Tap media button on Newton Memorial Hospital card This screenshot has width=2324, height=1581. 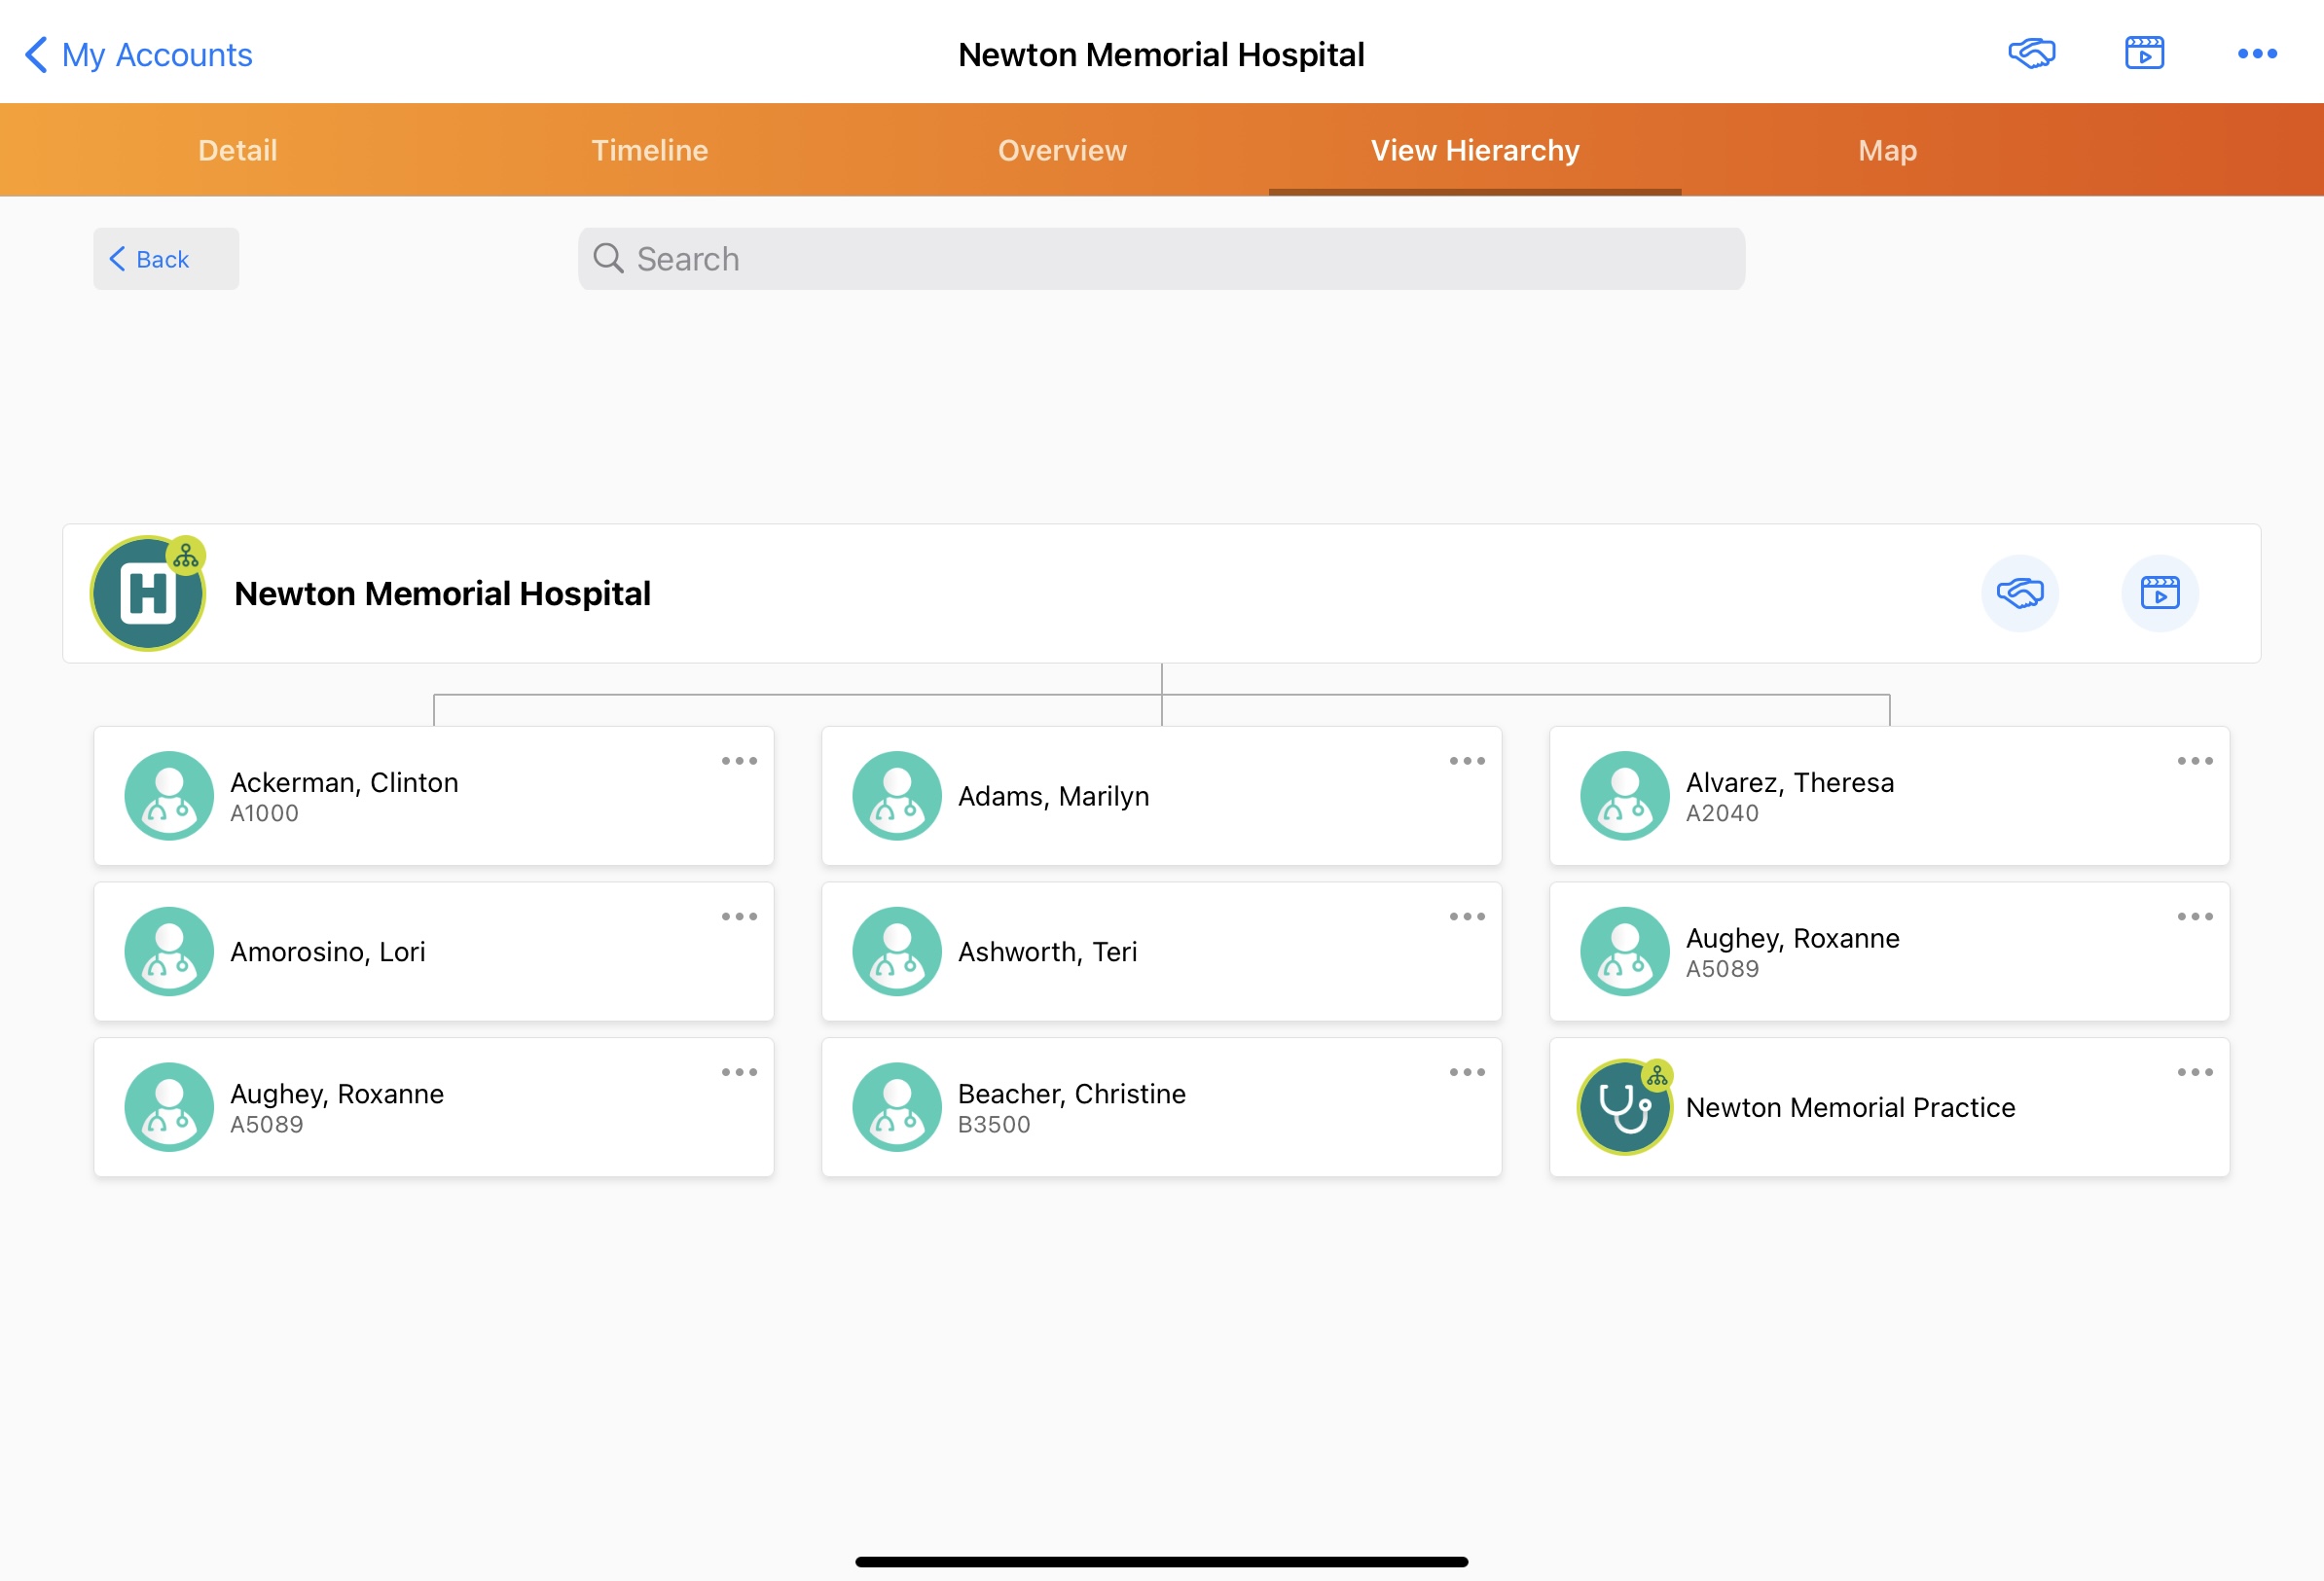click(2159, 593)
